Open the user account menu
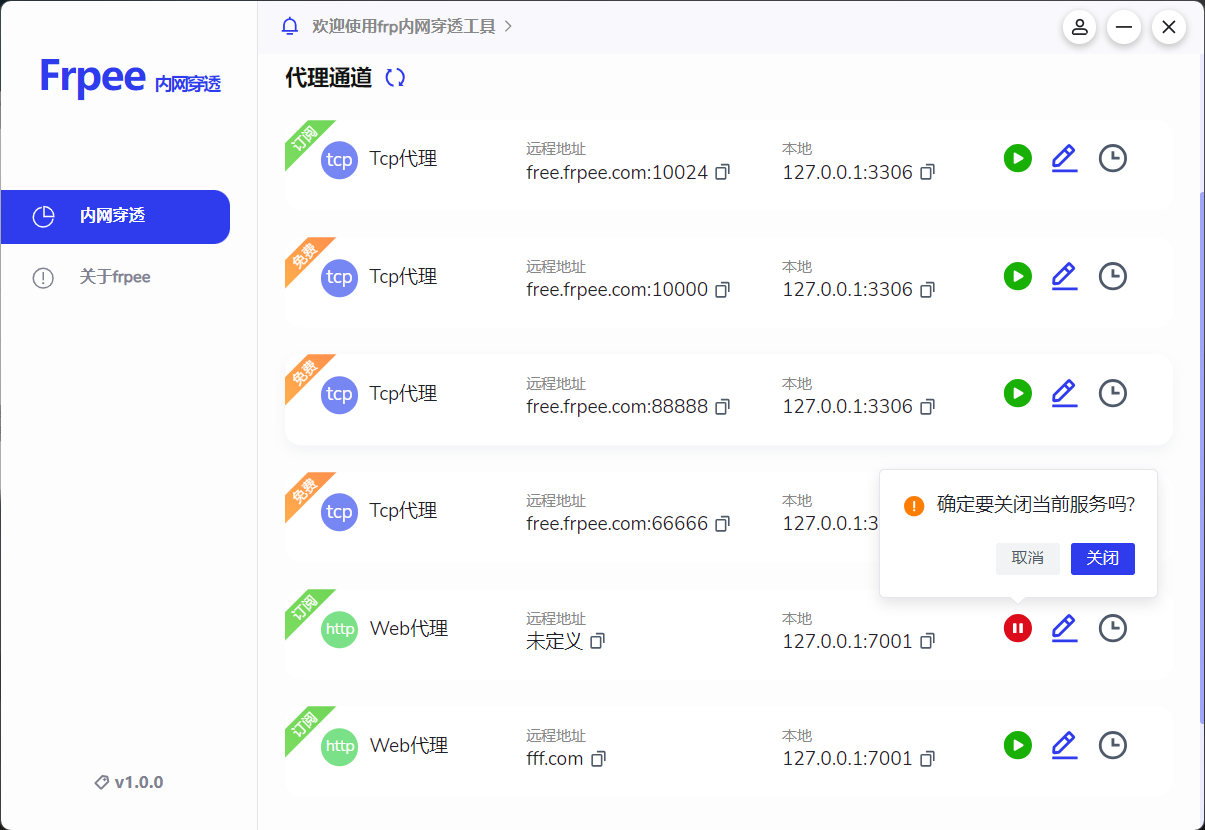 pyautogui.click(x=1079, y=27)
